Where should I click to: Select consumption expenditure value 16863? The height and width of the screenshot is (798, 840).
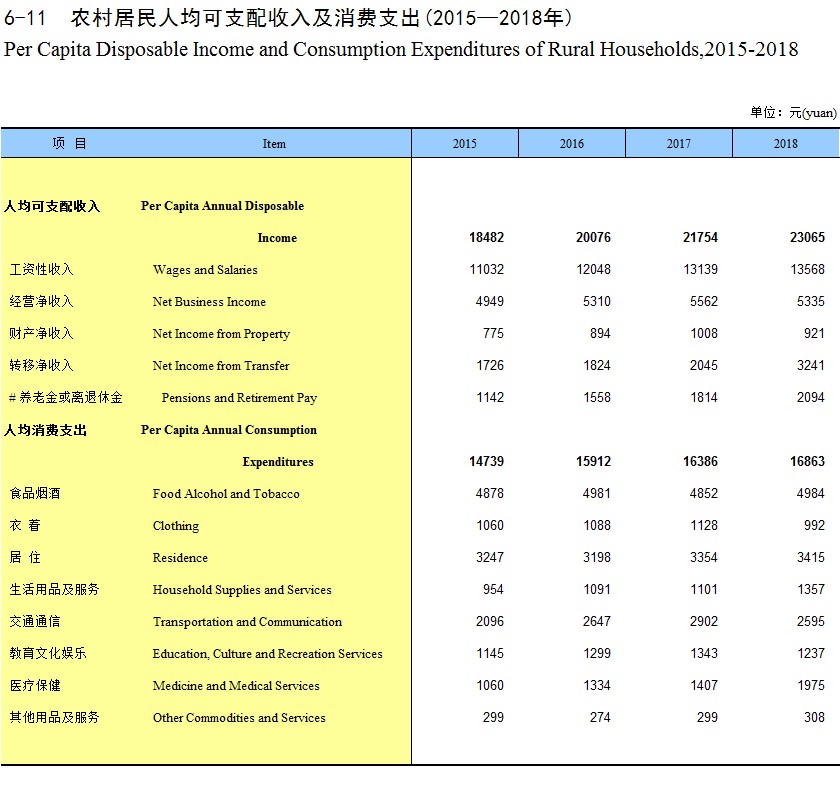[807, 461]
